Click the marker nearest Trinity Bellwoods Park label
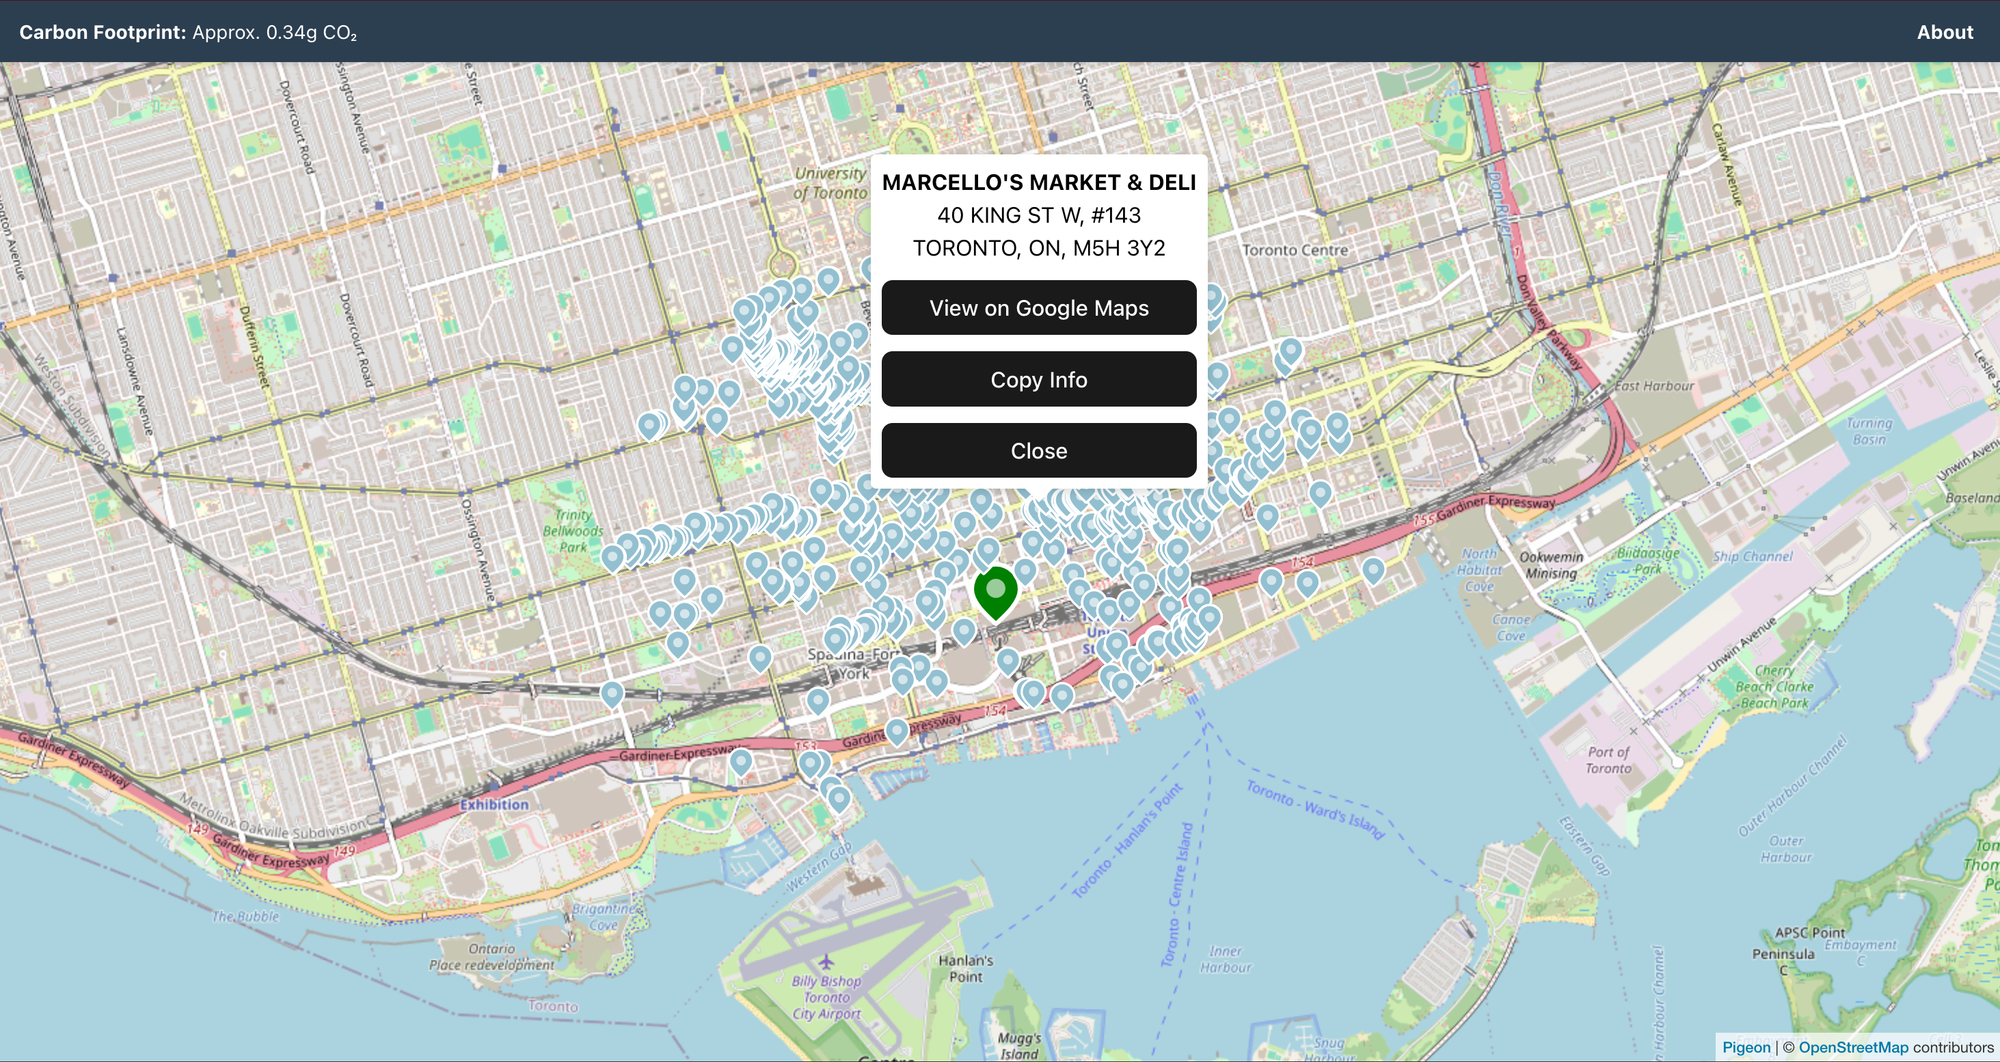The width and height of the screenshot is (2000, 1062). (x=613, y=558)
